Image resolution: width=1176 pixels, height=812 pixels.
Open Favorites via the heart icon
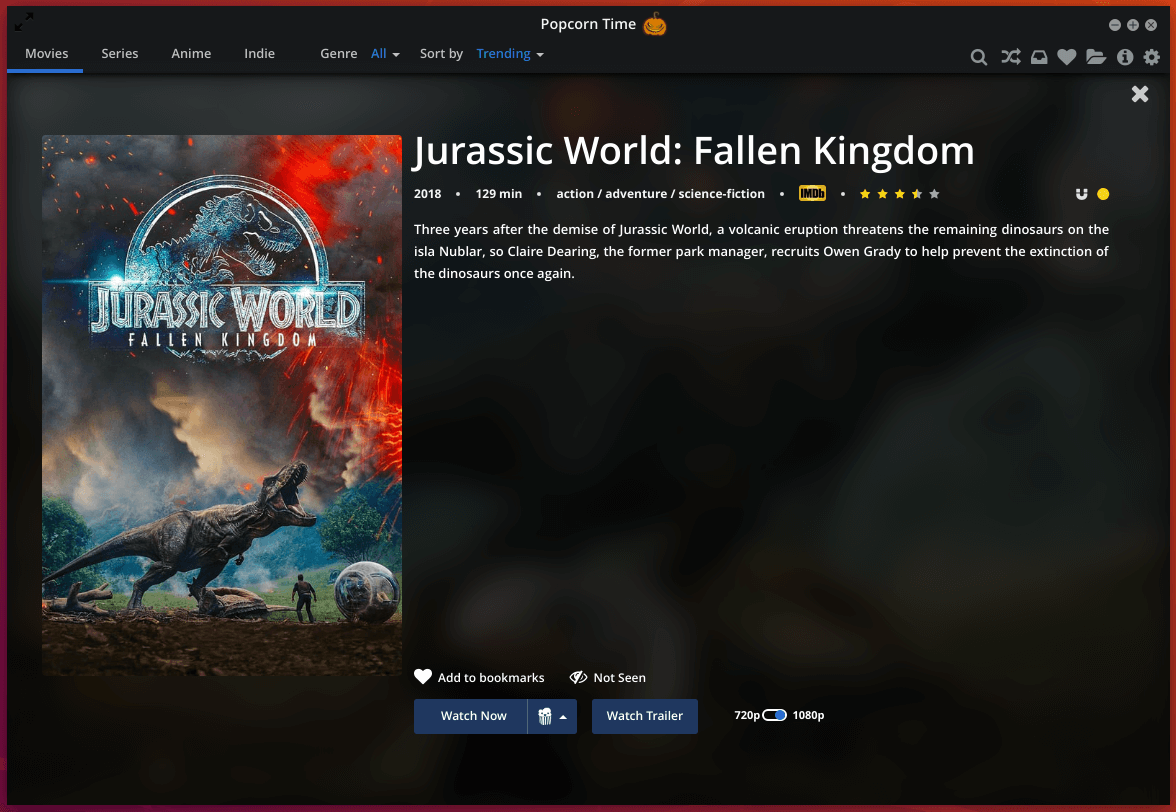pos(1066,57)
